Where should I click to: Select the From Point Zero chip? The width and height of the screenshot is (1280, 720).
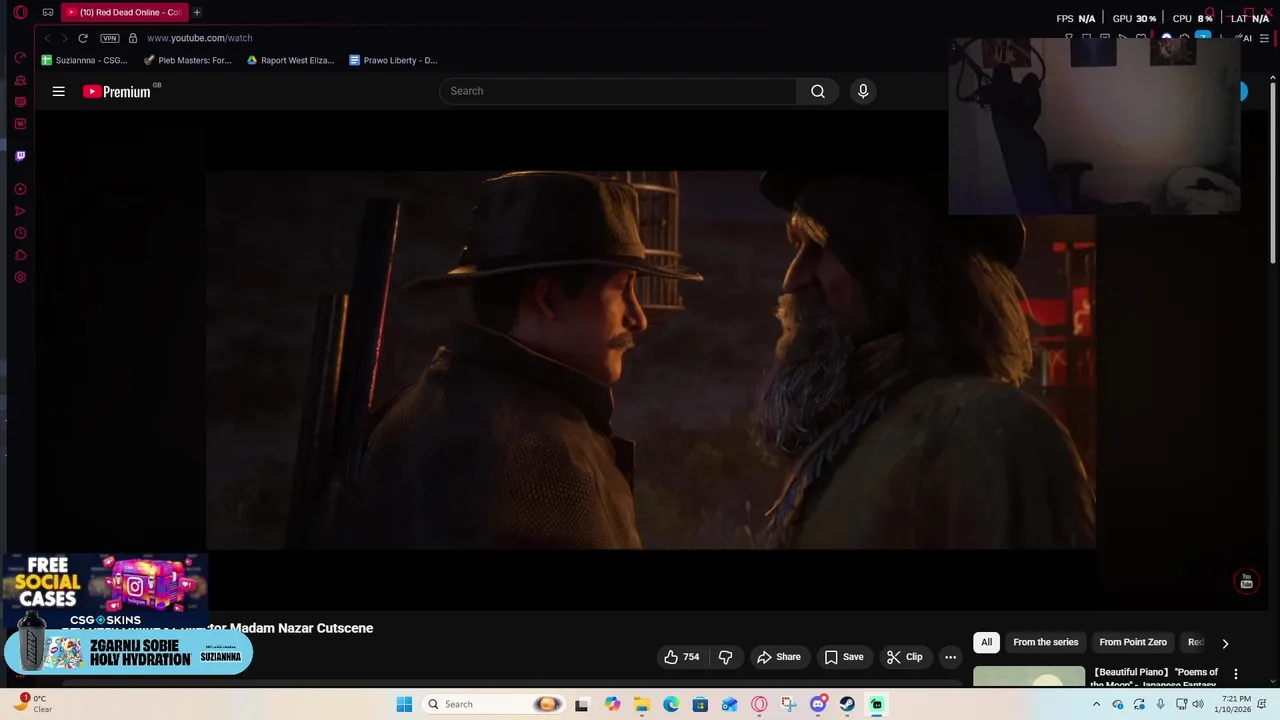click(1133, 642)
